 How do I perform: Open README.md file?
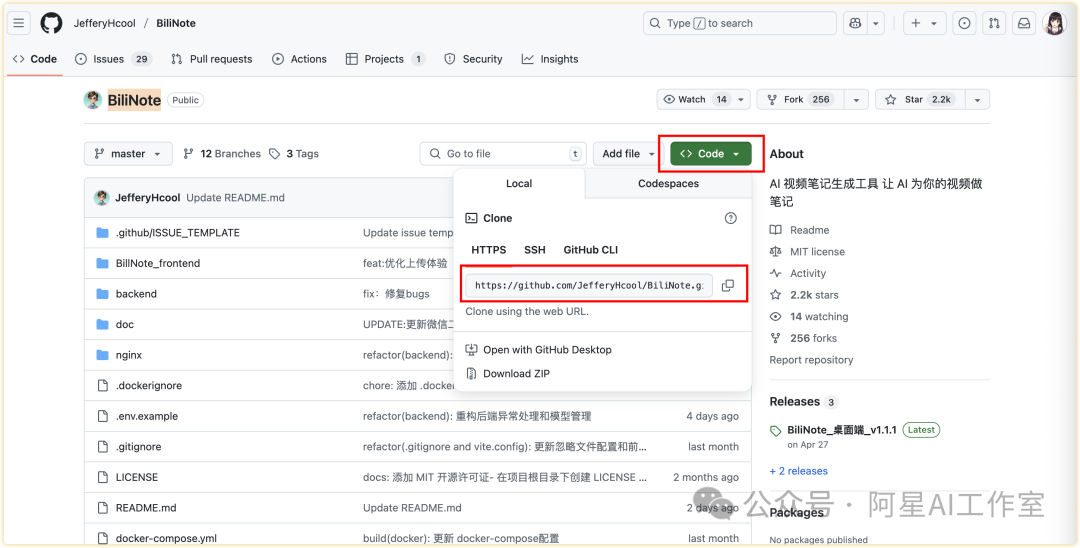click(x=146, y=508)
